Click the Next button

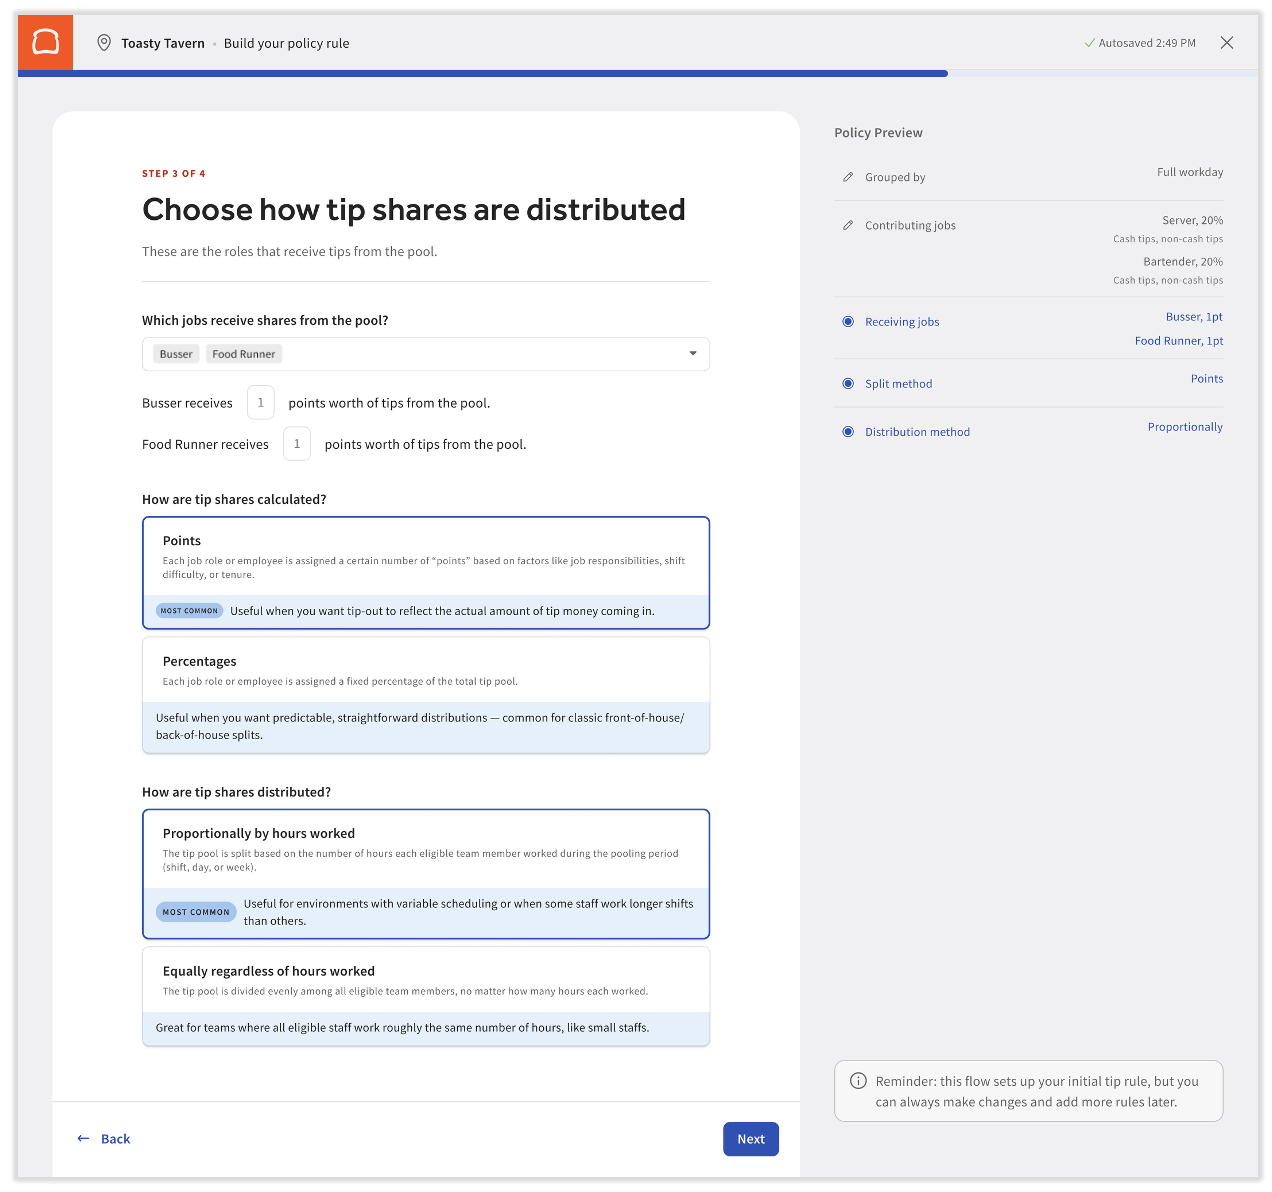click(750, 1139)
